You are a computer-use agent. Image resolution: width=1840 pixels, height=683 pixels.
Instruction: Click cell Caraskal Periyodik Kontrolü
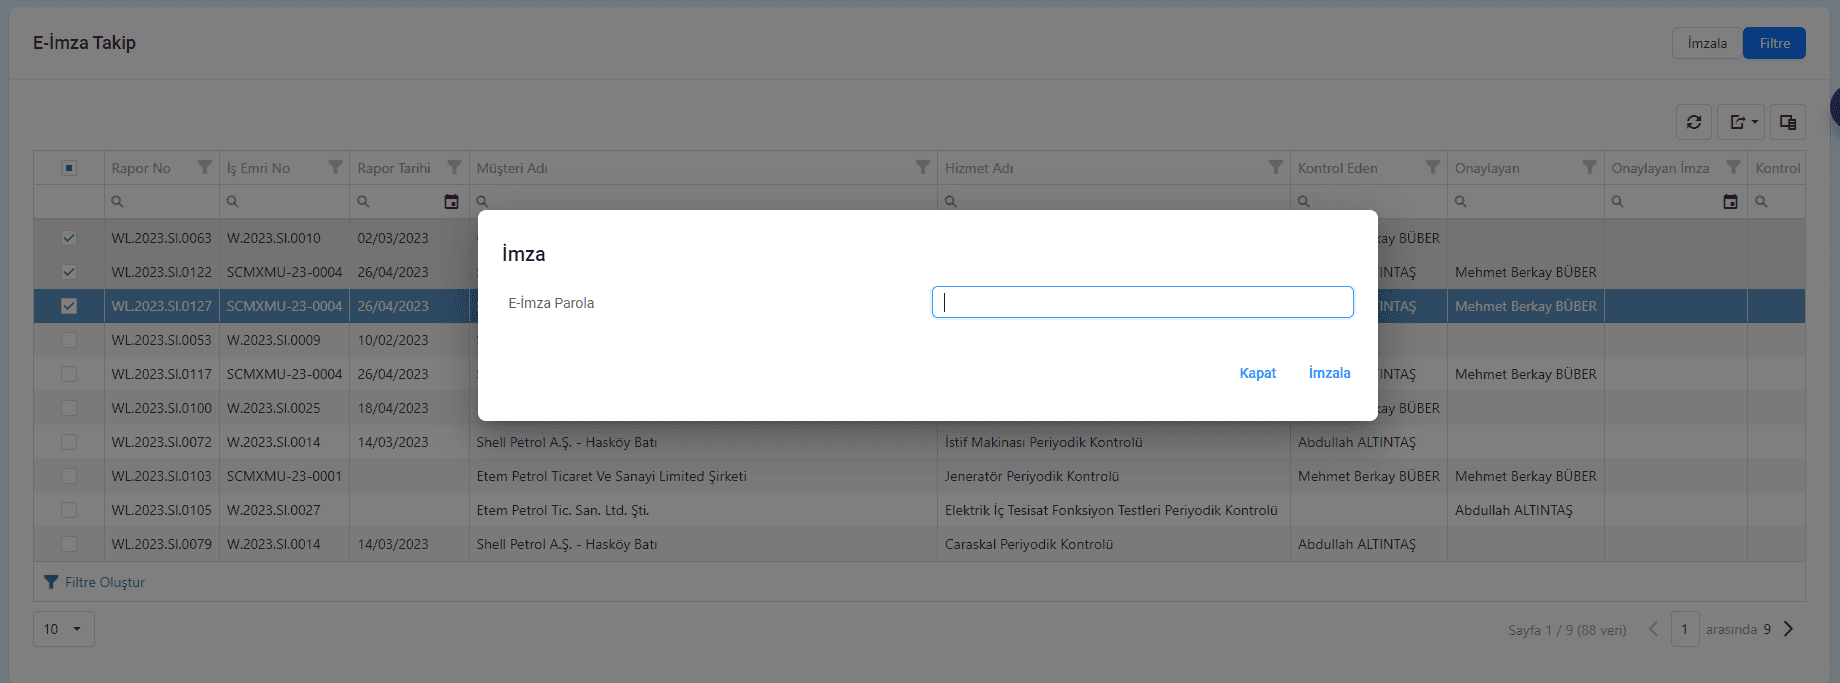pos(1029,544)
